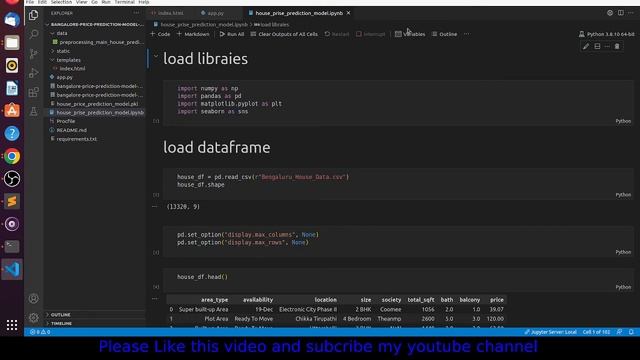640x360 pixels.
Task: Open requirements.txt in the explorer
Action: [x=76, y=139]
